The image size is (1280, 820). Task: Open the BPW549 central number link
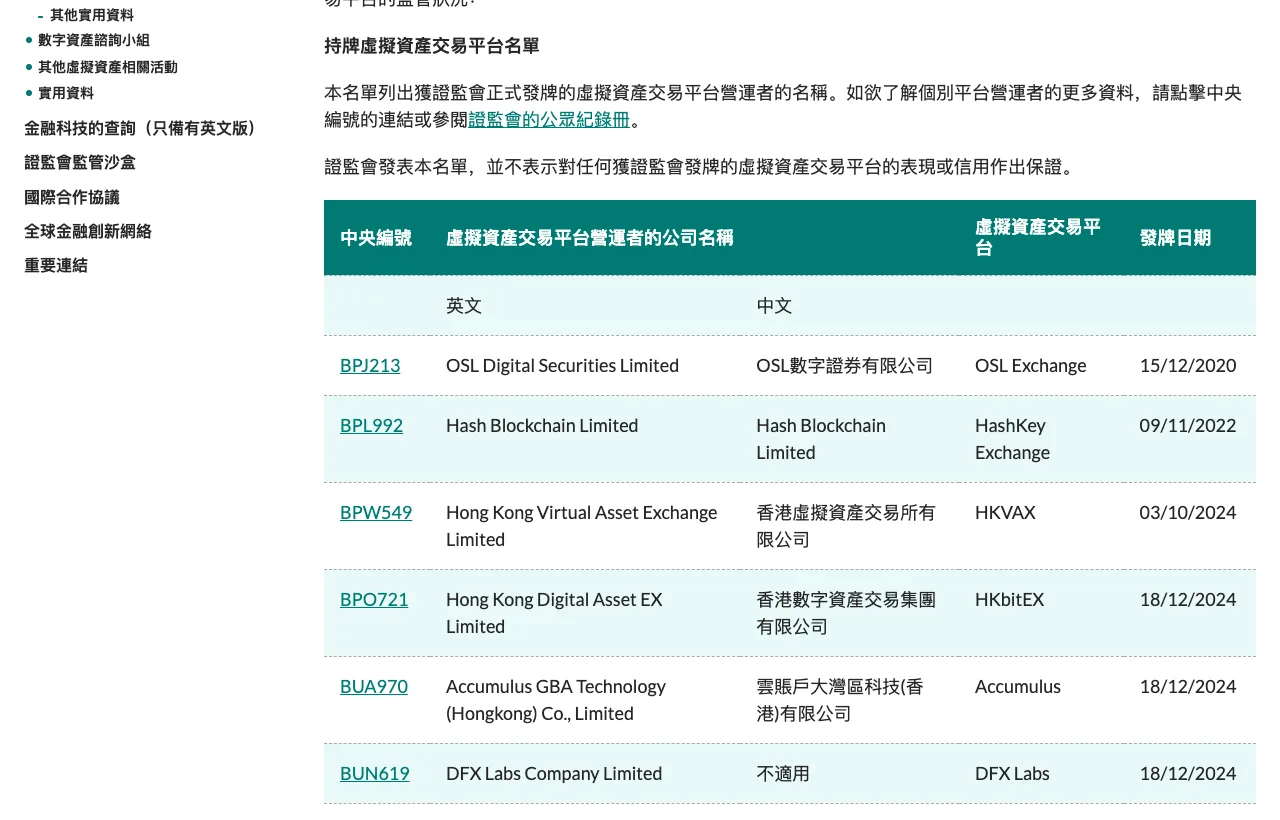tap(376, 512)
